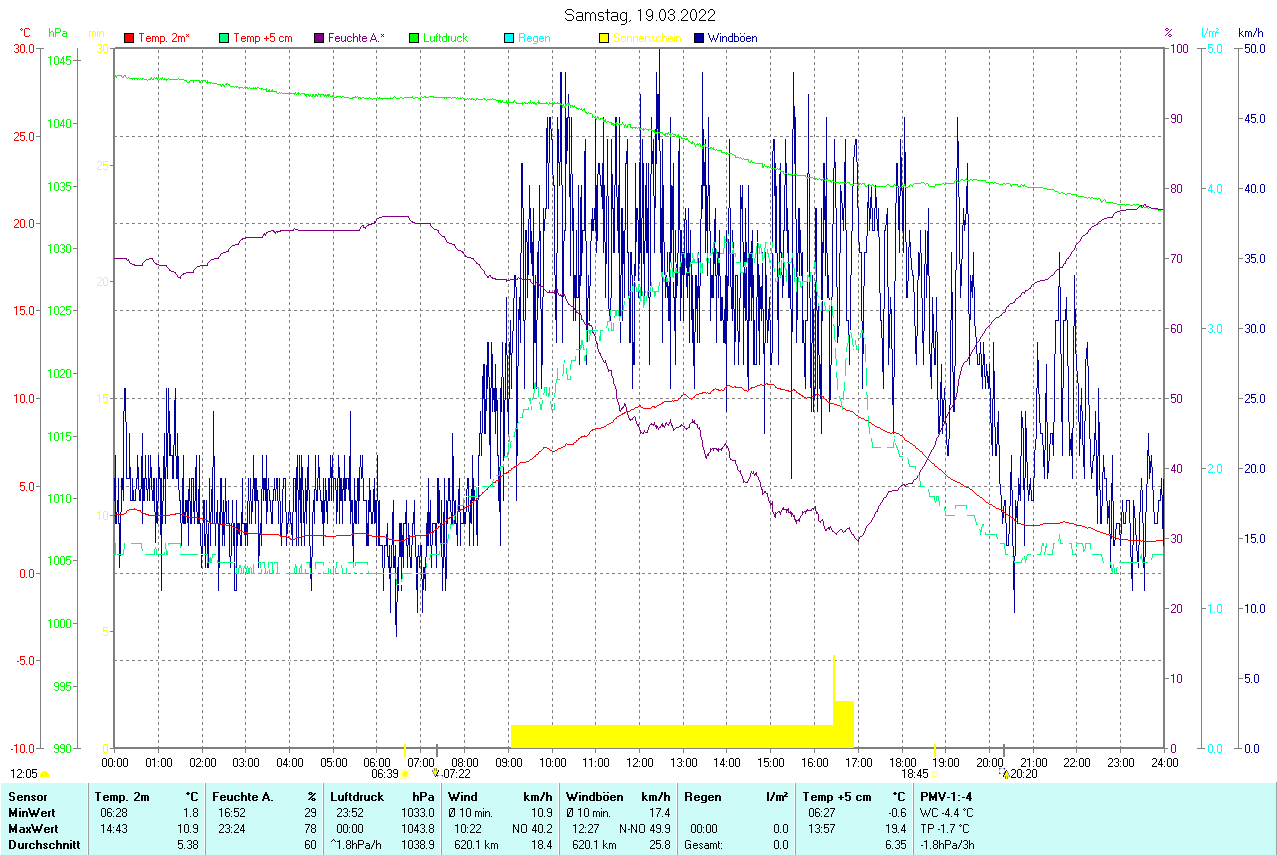The image size is (1277, 855).
Task: Click the dark blue Windböen legend swatch
Action: tap(699, 38)
